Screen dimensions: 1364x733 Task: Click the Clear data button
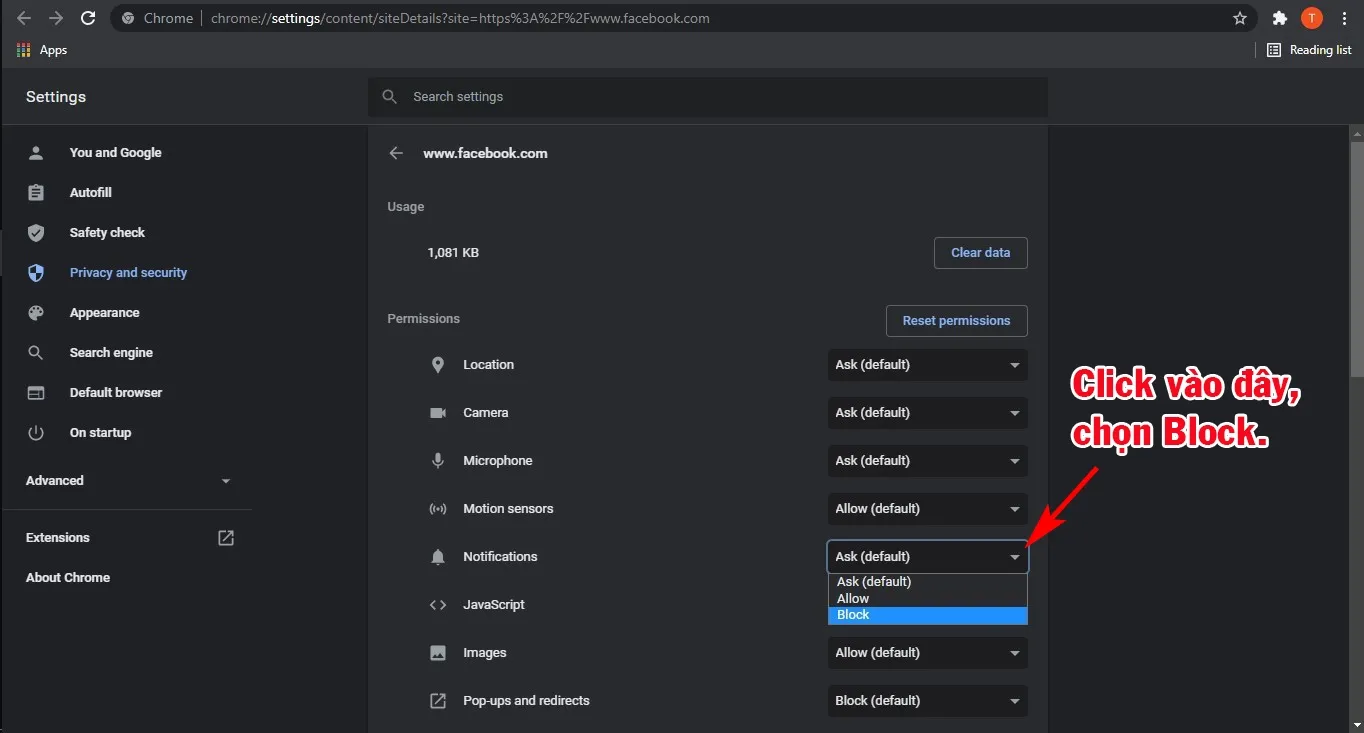(980, 253)
